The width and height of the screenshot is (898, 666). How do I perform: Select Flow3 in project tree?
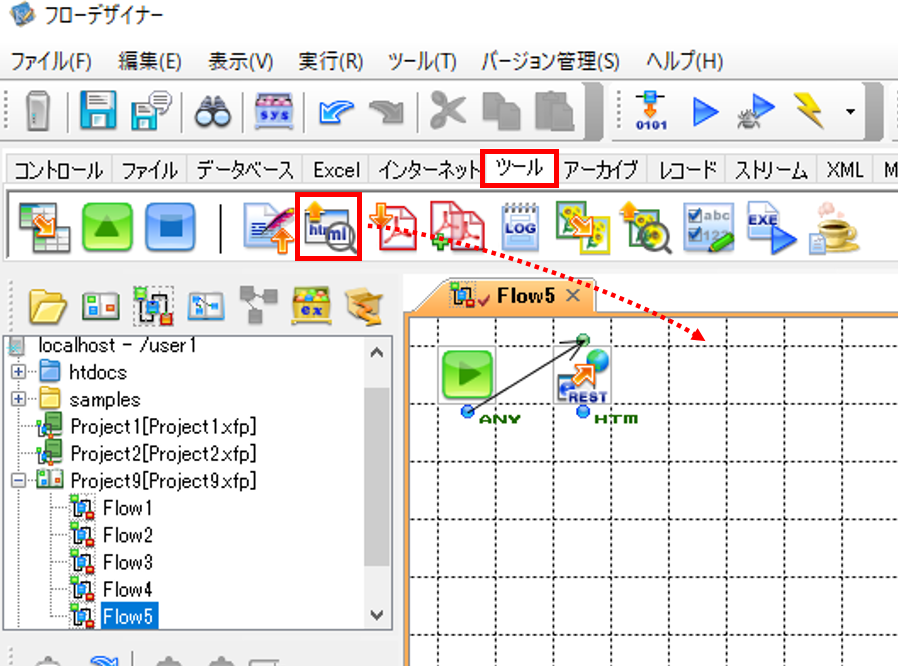(127, 562)
